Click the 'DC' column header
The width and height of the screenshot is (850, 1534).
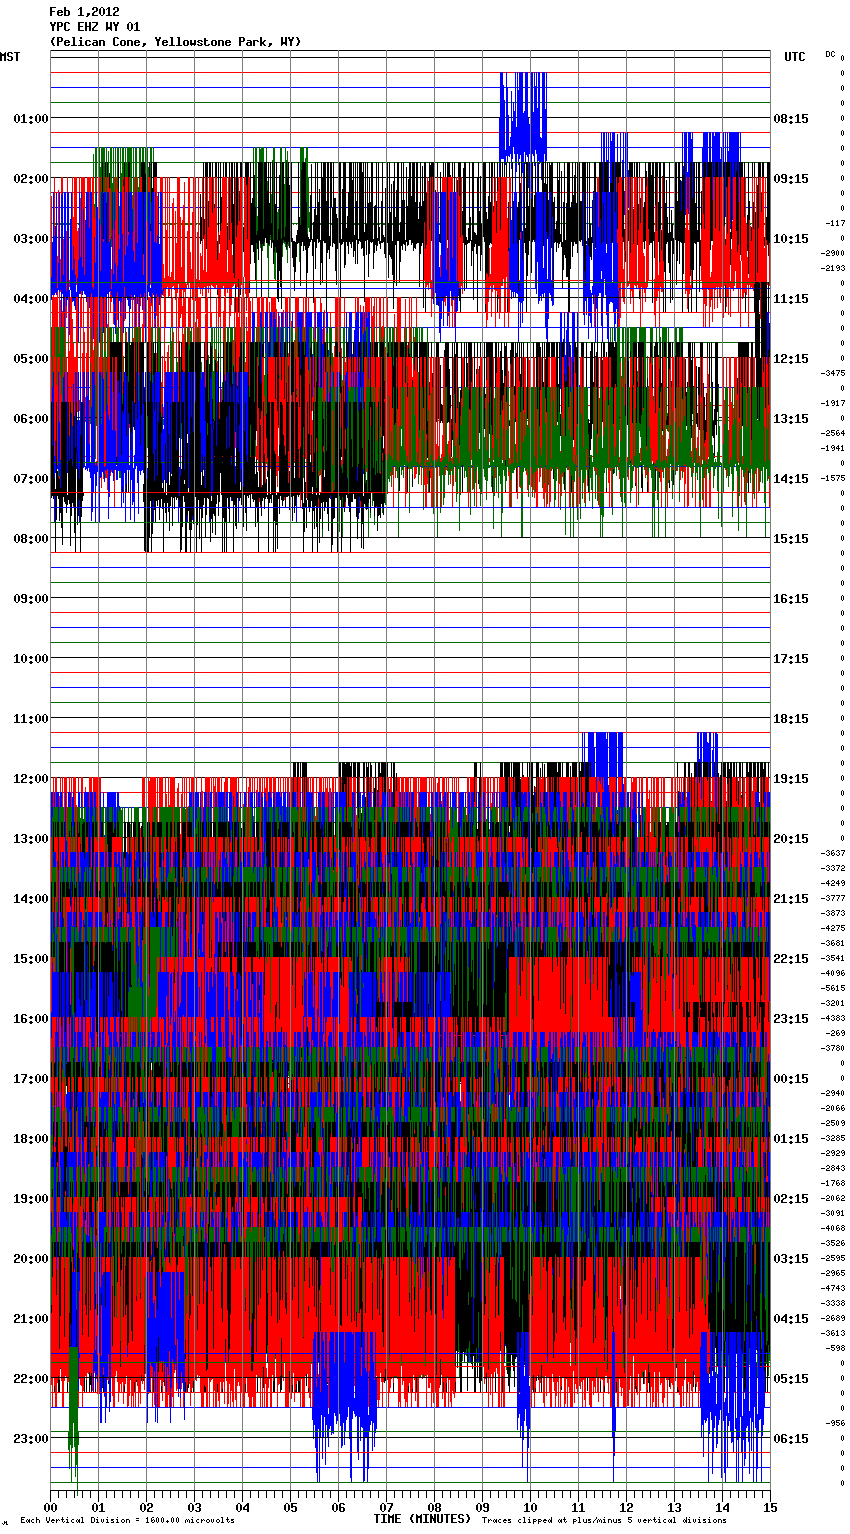[x=830, y=54]
